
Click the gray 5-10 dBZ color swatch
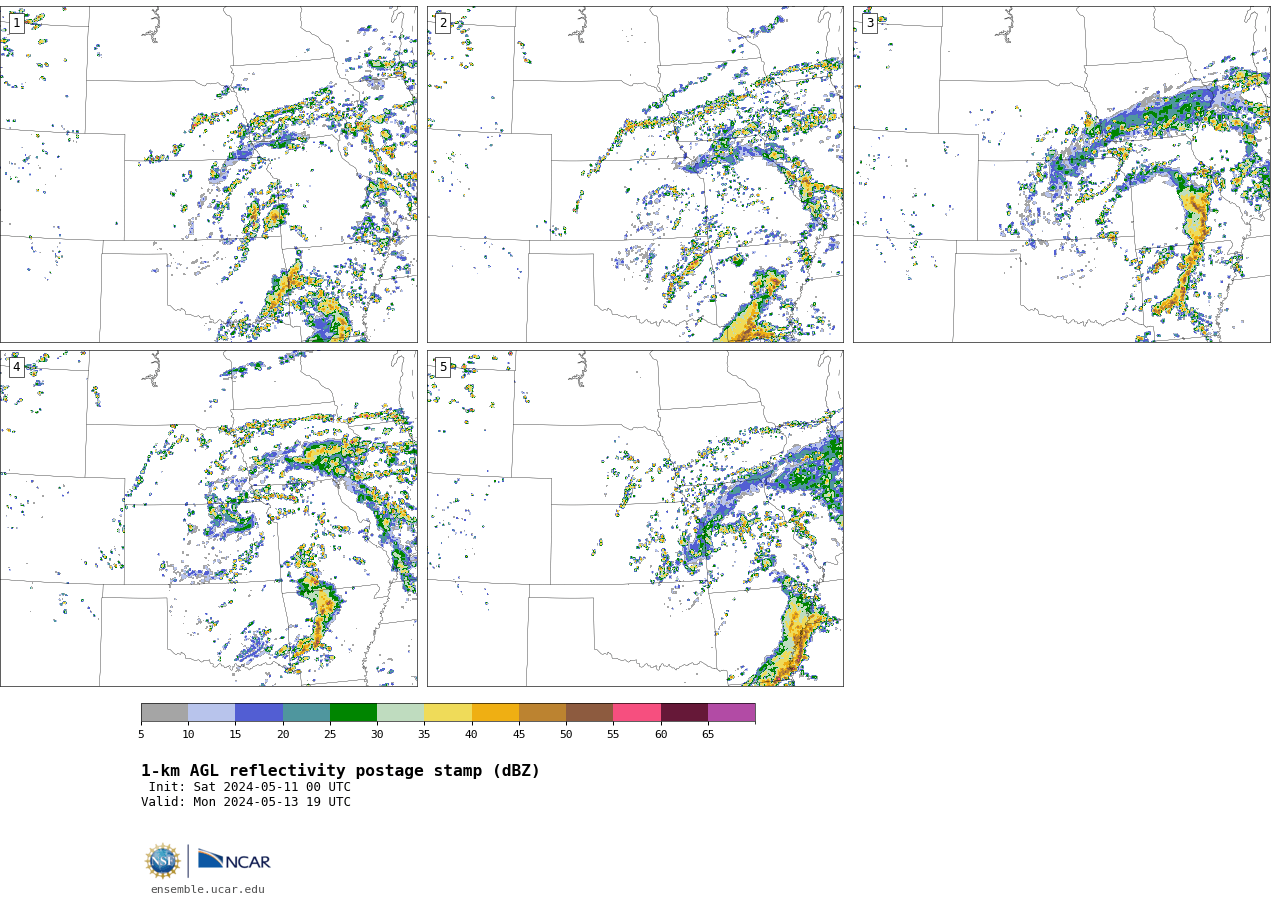tap(165, 712)
